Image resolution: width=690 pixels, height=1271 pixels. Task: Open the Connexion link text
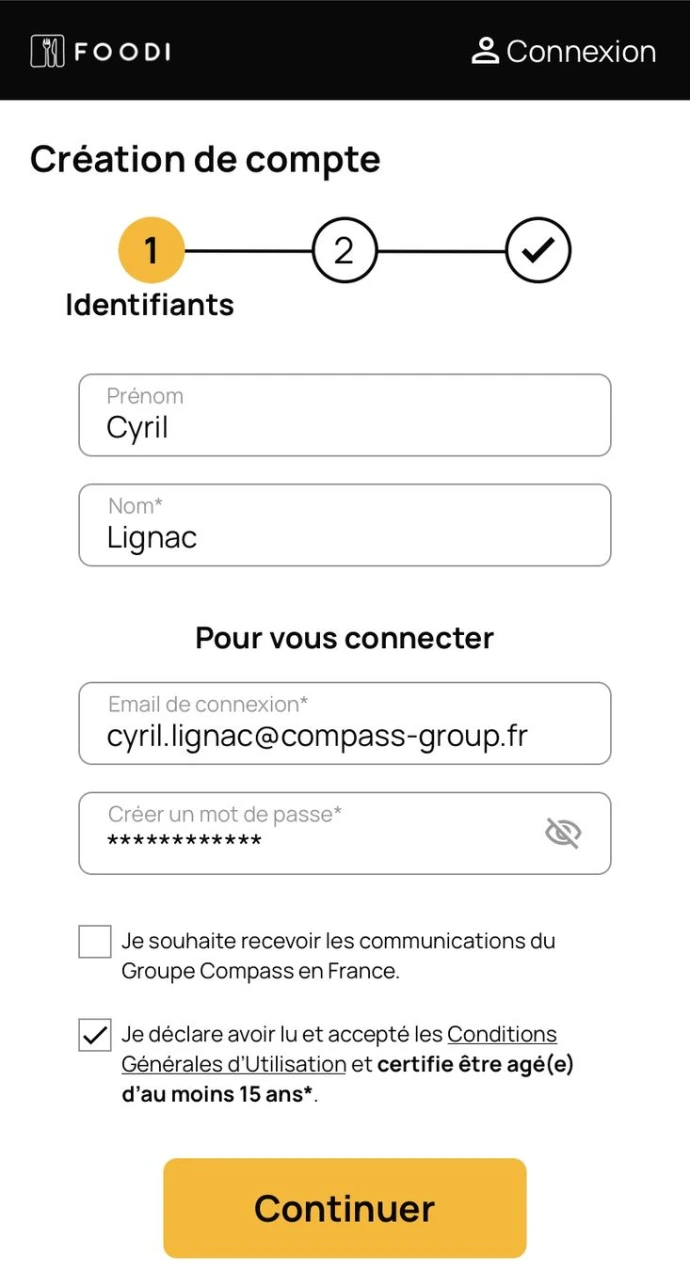(581, 52)
